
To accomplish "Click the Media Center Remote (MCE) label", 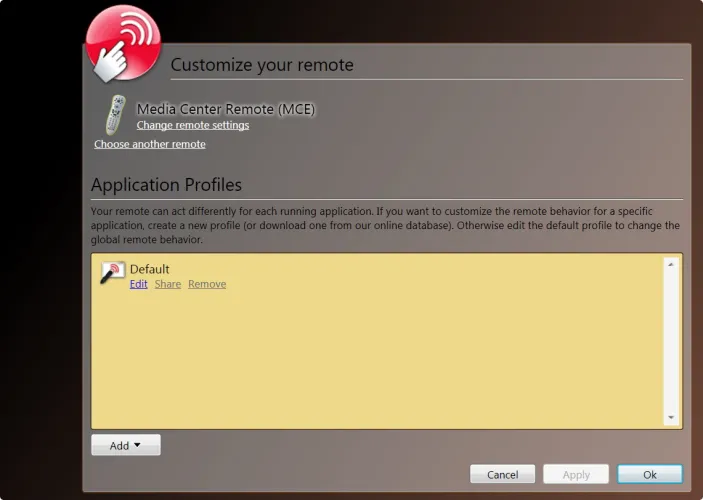I will click(226, 109).
